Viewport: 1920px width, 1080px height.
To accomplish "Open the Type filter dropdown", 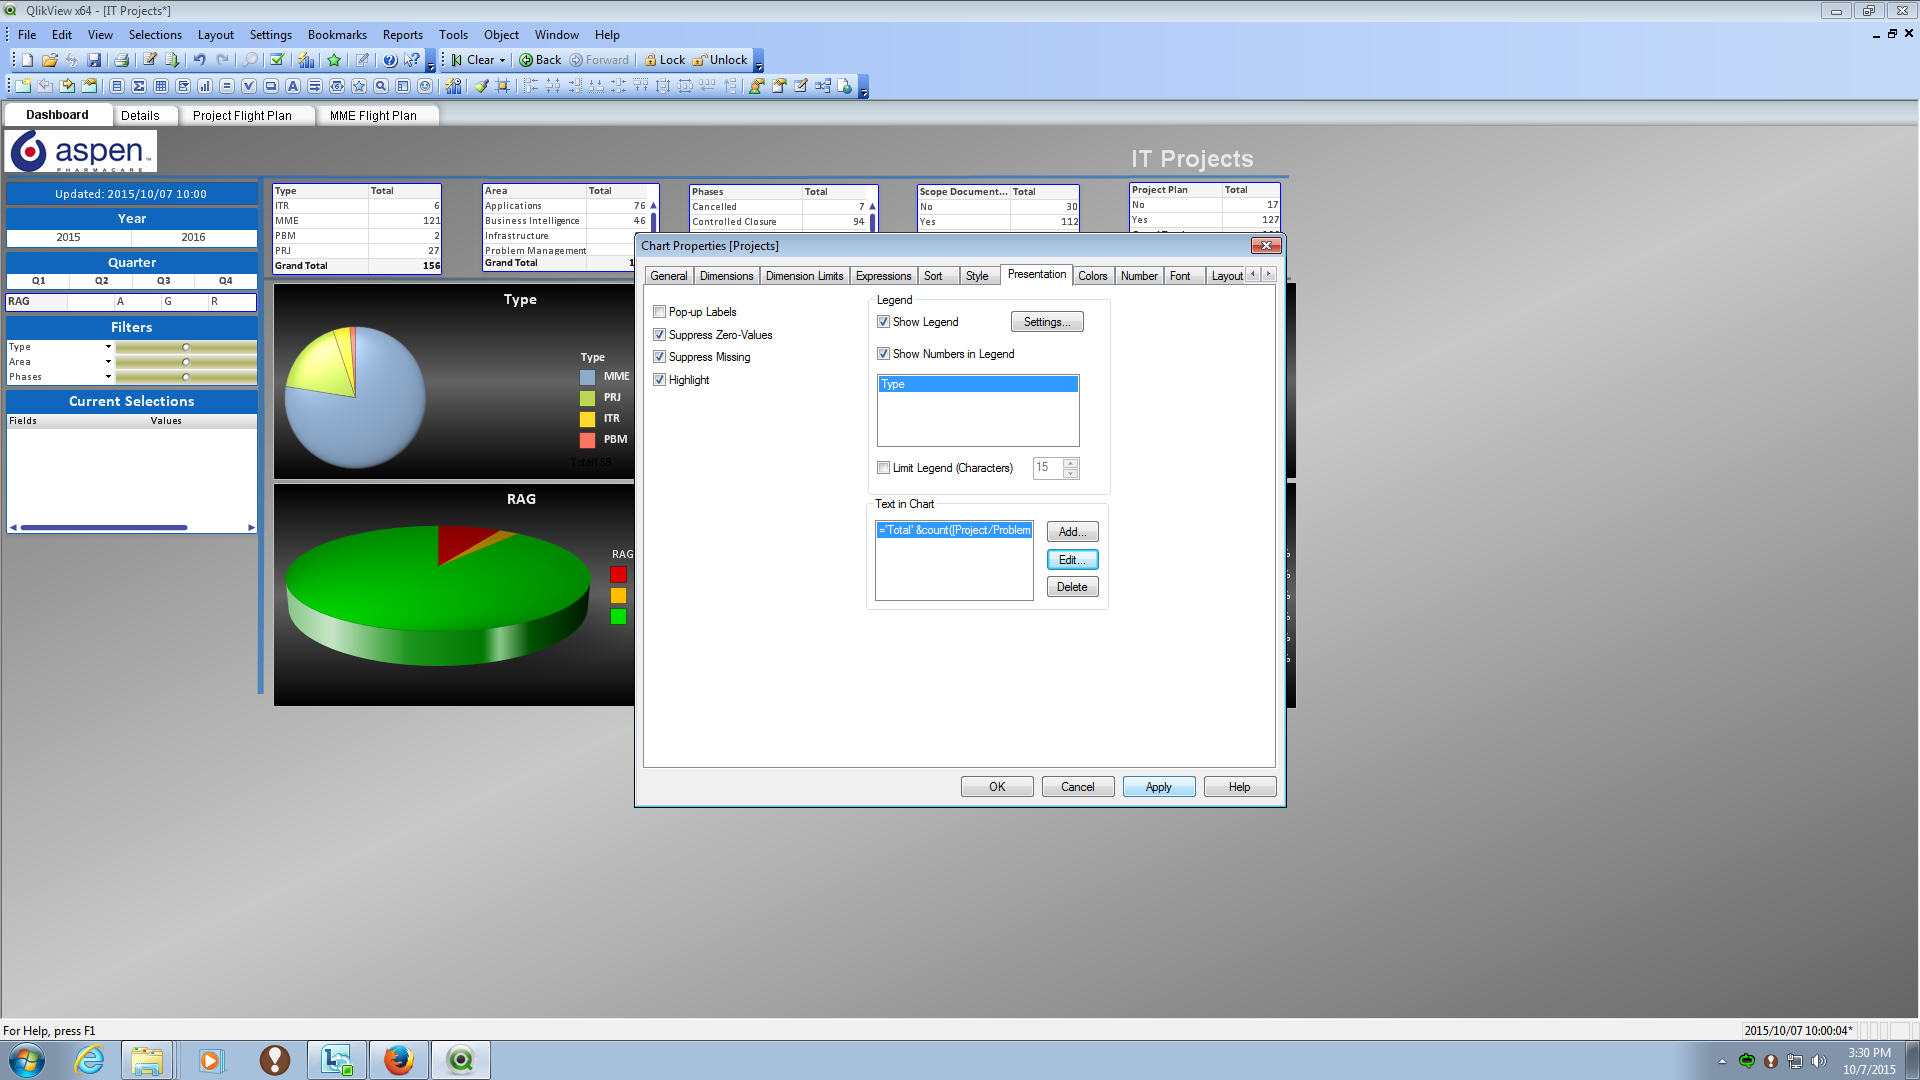I will 108,347.
